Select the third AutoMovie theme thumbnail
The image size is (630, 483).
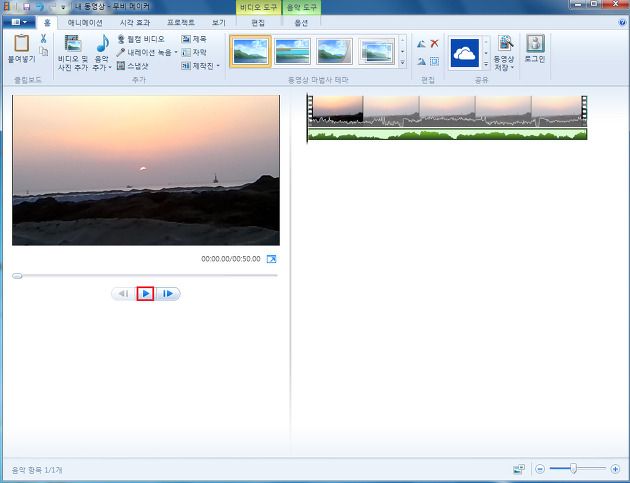[x=334, y=51]
